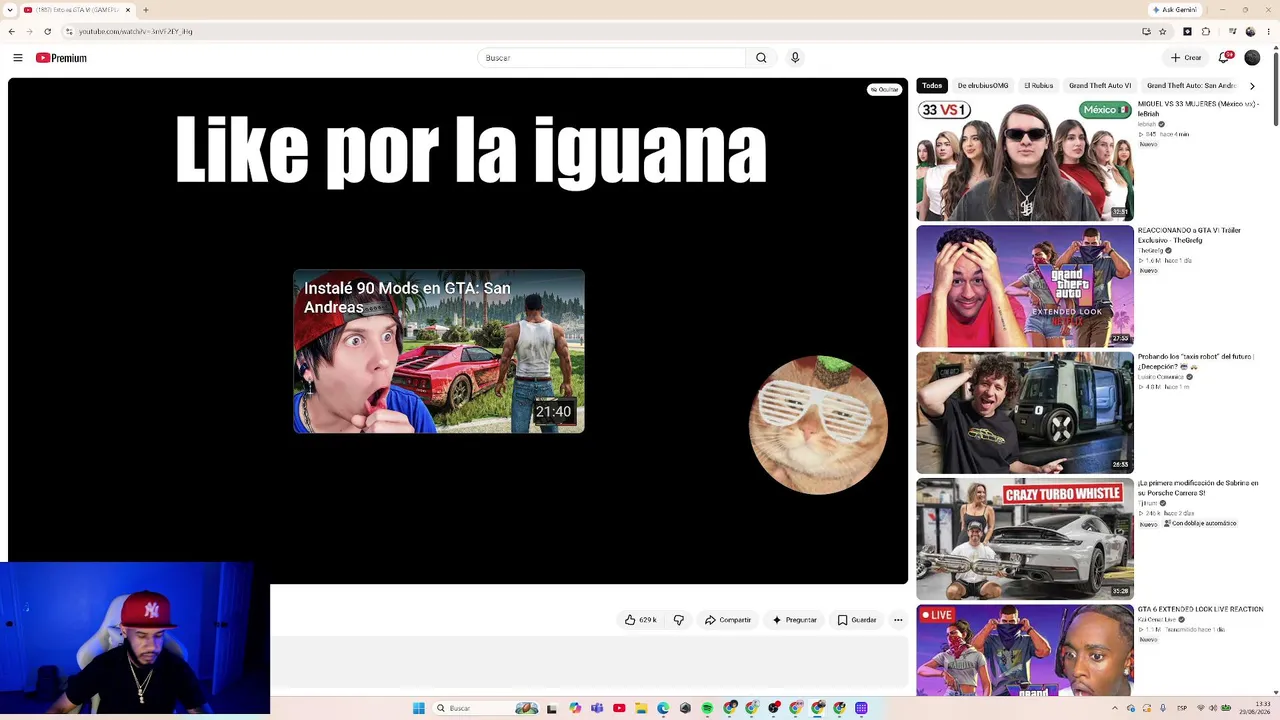This screenshot has width=1280, height=720.
Task: Open YouTube notifications bell
Action: pyautogui.click(x=1224, y=58)
